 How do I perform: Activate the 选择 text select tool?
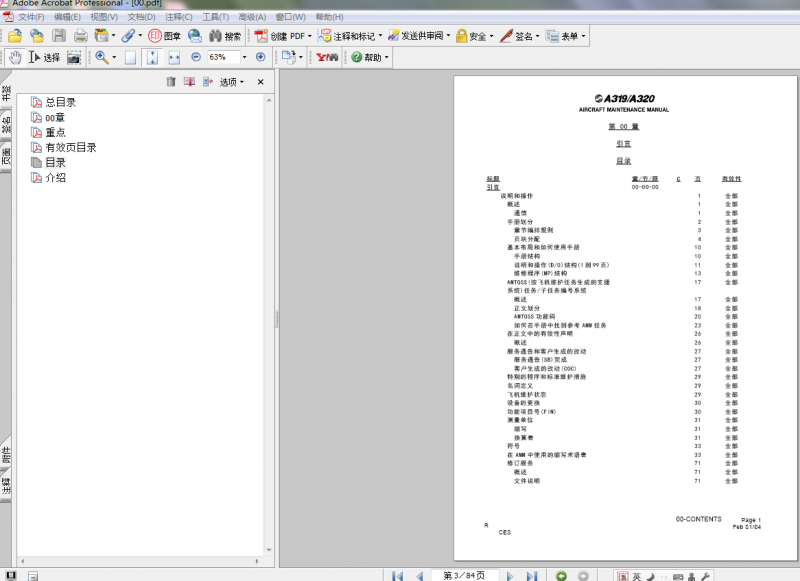click(44, 57)
